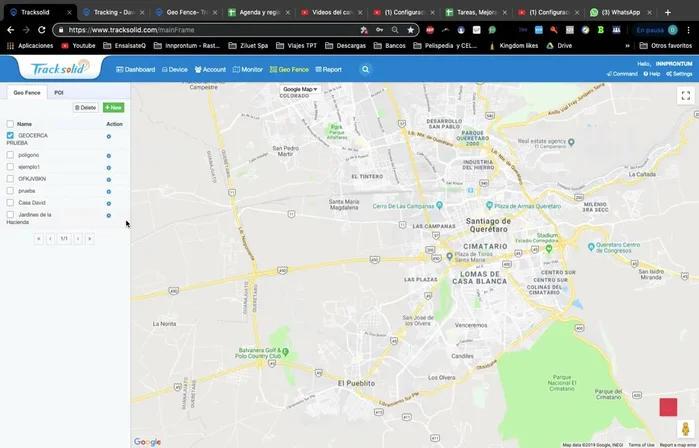Open the Monitor menu
This screenshot has height=448, width=699.
(x=248, y=70)
